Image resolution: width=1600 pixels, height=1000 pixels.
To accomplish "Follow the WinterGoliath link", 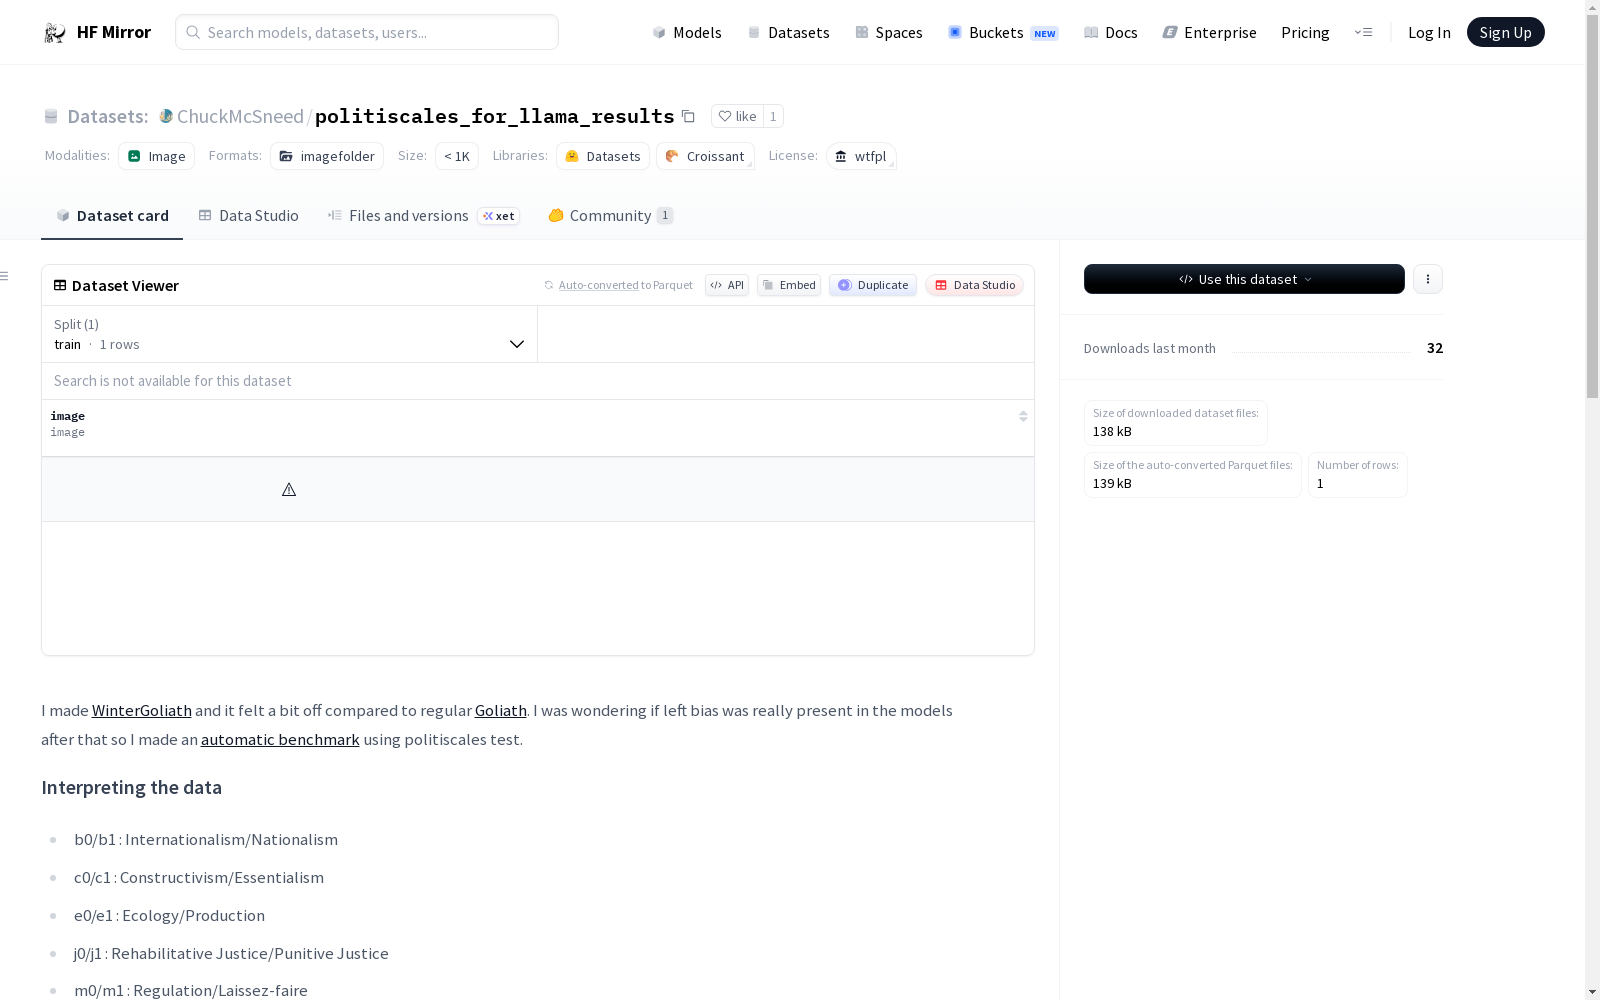I will click(142, 711).
